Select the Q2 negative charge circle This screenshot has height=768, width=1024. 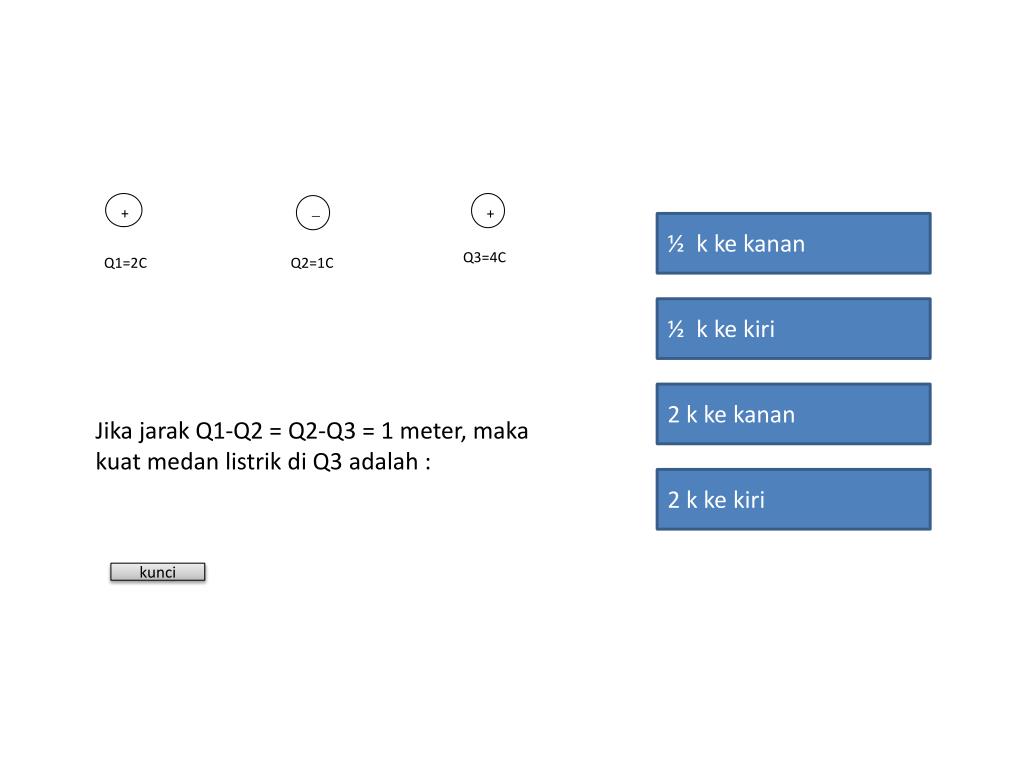pos(313,213)
